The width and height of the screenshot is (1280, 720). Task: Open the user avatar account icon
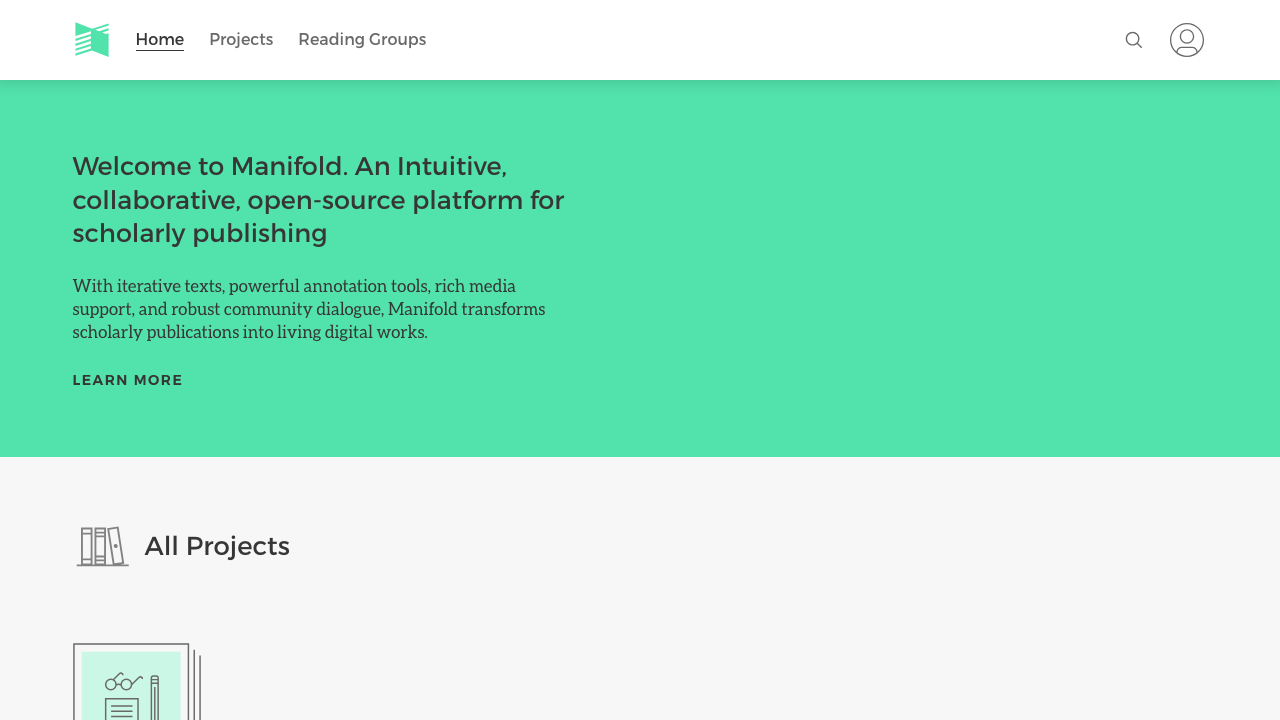(1187, 40)
